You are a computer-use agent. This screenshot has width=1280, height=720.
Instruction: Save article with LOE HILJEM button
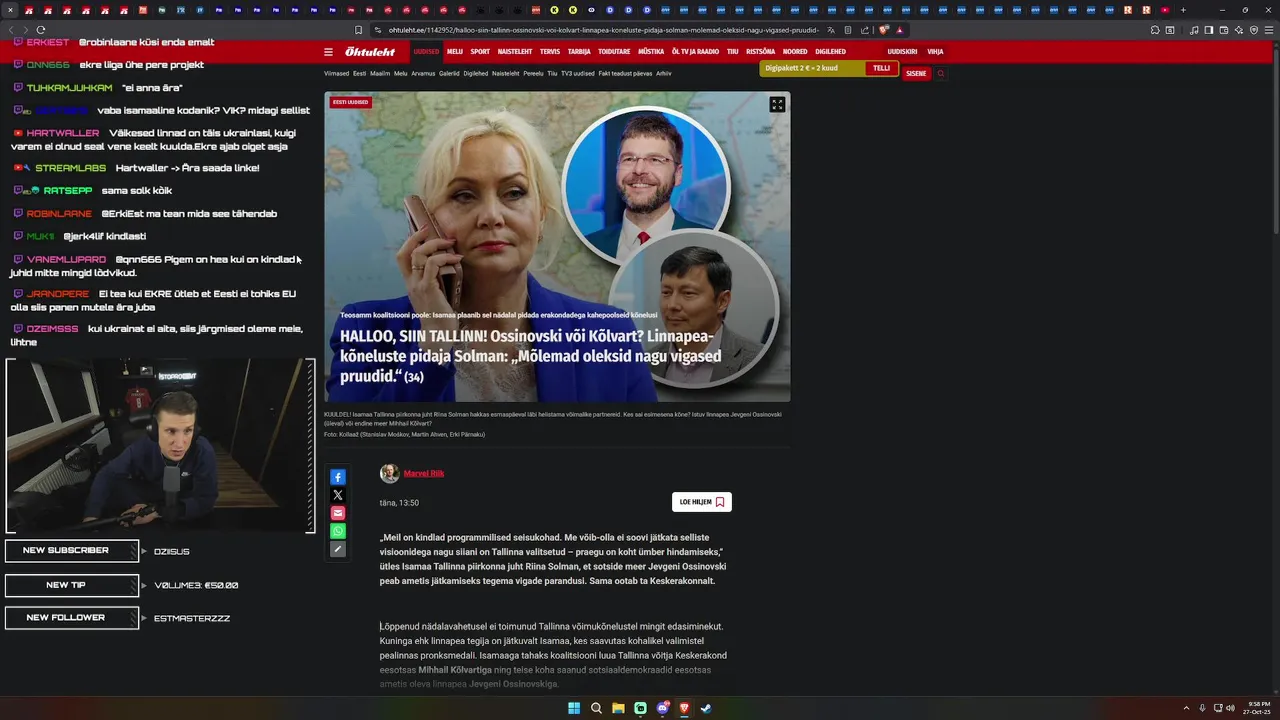point(702,502)
